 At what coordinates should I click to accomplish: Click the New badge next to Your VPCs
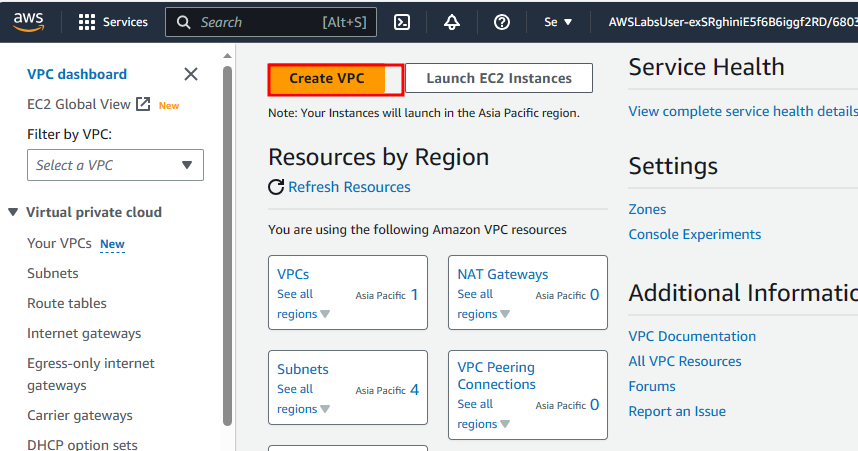click(x=112, y=244)
